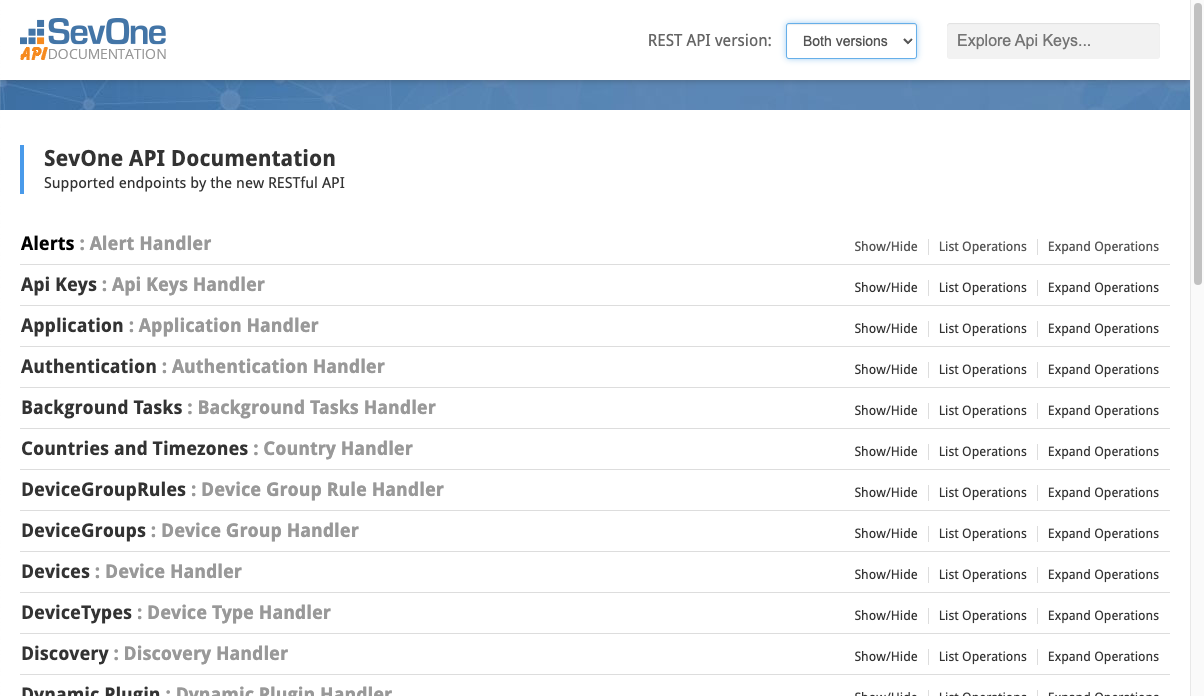Viewport: 1204px width, 696px height.
Task: Open the Authentication endpoint heading
Action: [89, 366]
